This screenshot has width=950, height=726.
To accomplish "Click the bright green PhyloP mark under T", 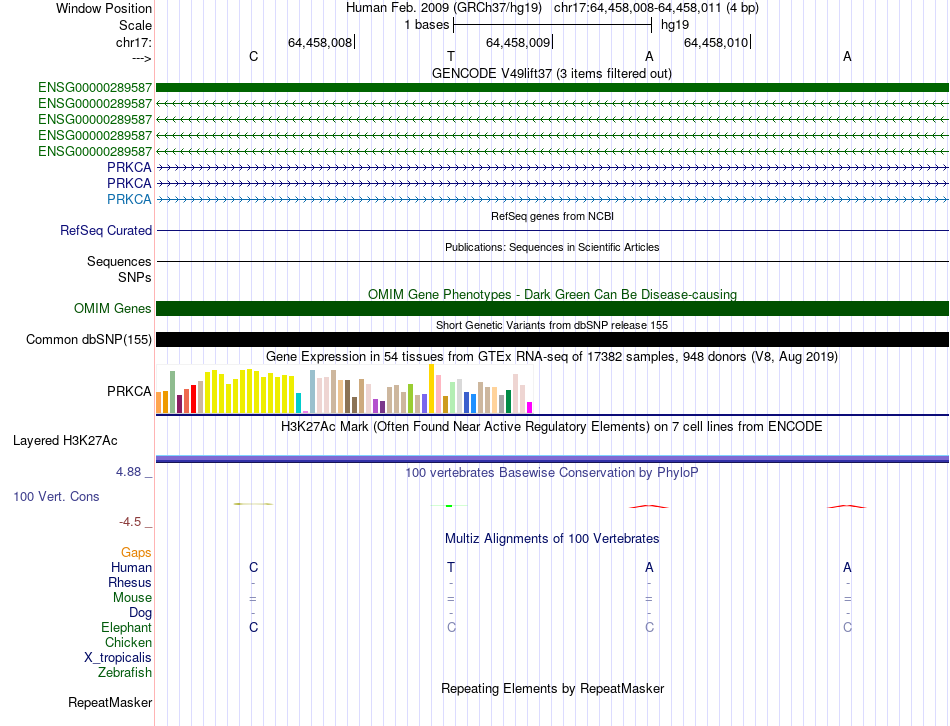I will 449,505.
